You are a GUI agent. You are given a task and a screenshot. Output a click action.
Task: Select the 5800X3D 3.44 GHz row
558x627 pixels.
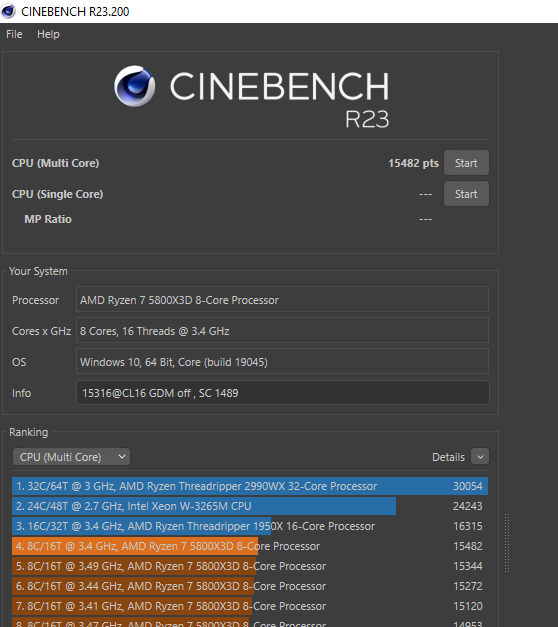250,586
